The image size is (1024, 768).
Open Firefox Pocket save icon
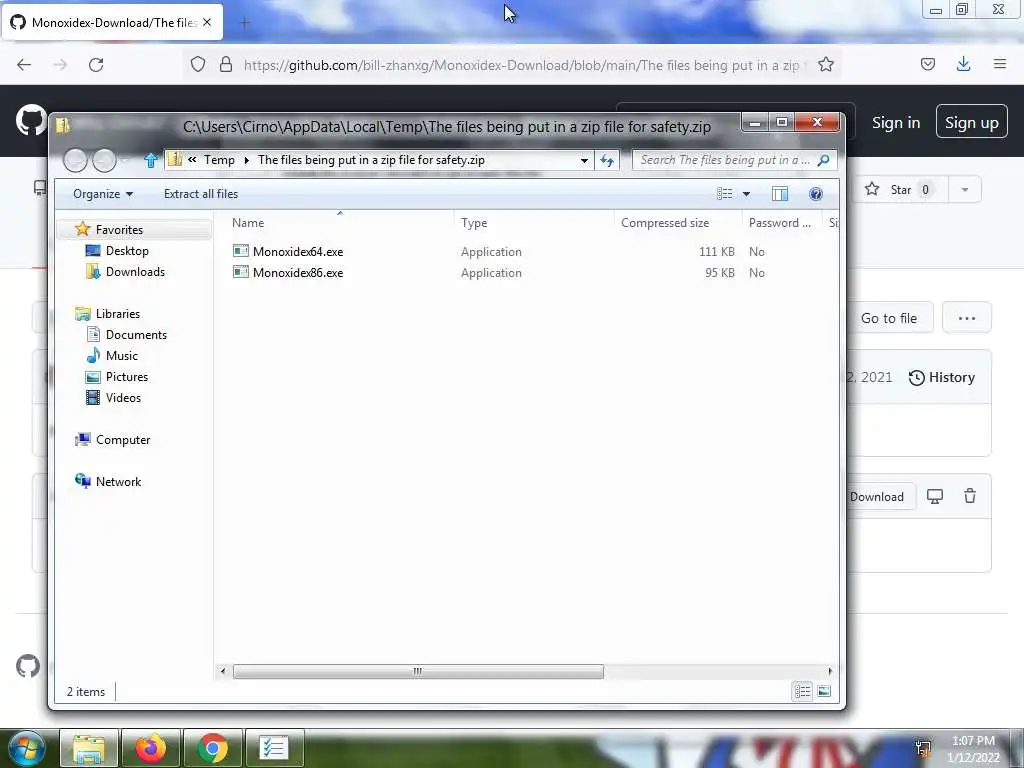pyautogui.click(x=928, y=64)
